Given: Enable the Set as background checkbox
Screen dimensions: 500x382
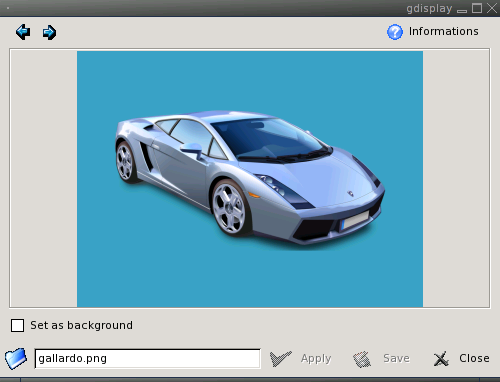Looking at the screenshot, I should [17, 325].
